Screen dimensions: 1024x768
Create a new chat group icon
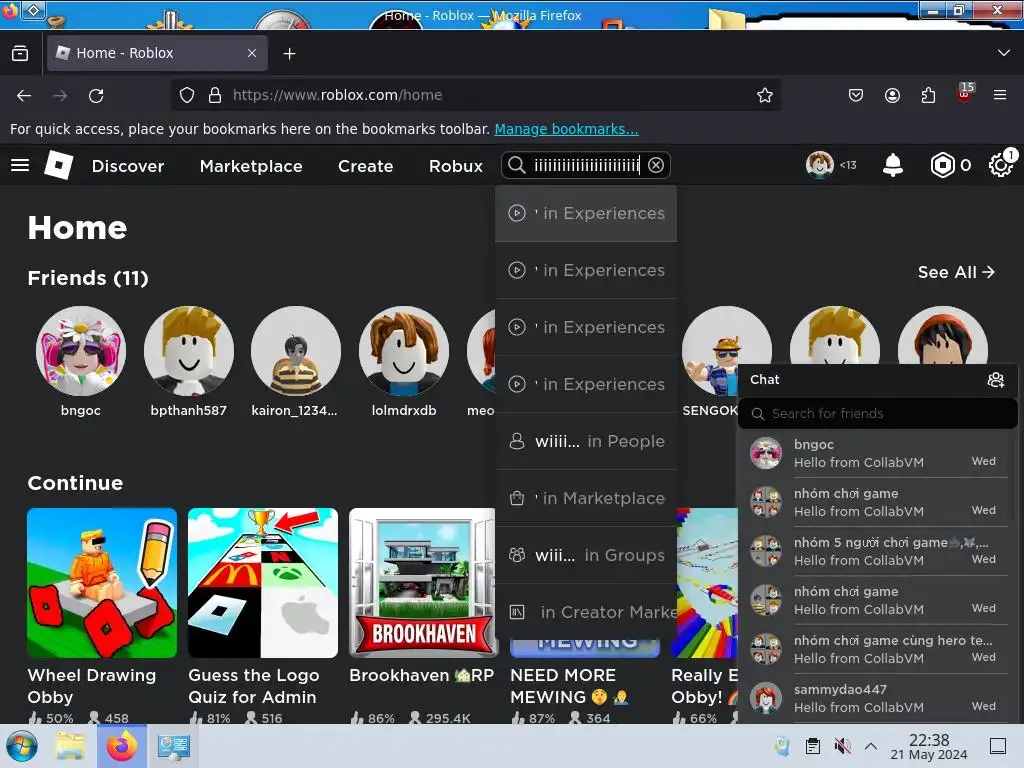click(995, 379)
